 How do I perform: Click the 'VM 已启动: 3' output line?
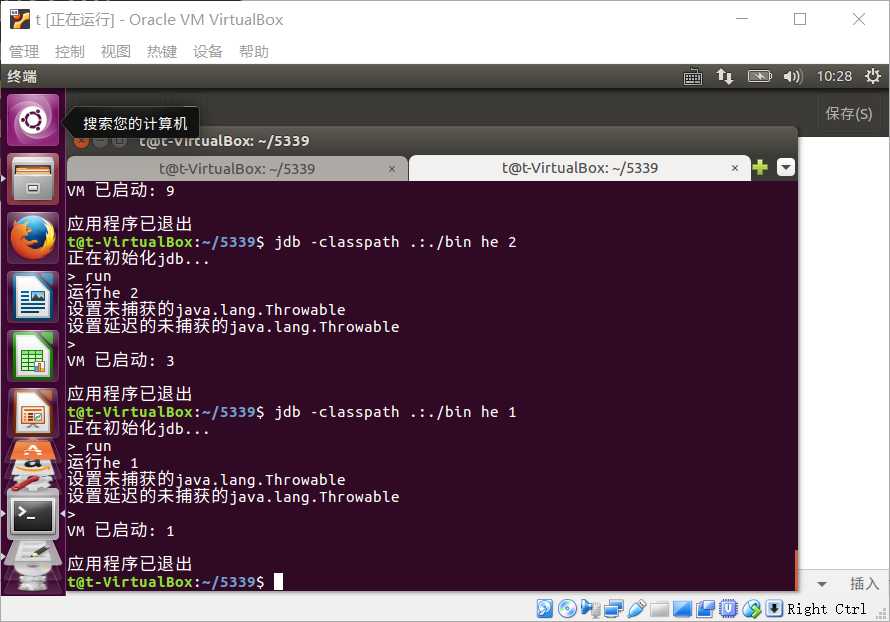(x=121, y=361)
